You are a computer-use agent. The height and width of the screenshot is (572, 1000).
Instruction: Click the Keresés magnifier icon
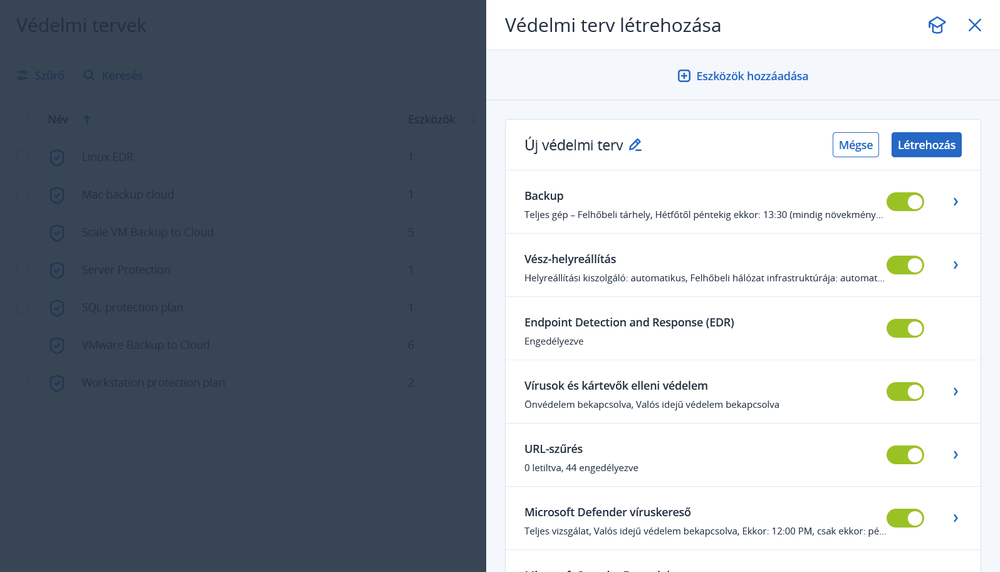tap(89, 76)
